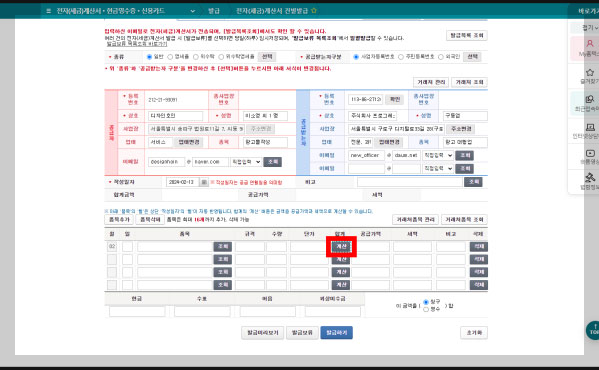Click 초기화 reset button

coord(474,333)
